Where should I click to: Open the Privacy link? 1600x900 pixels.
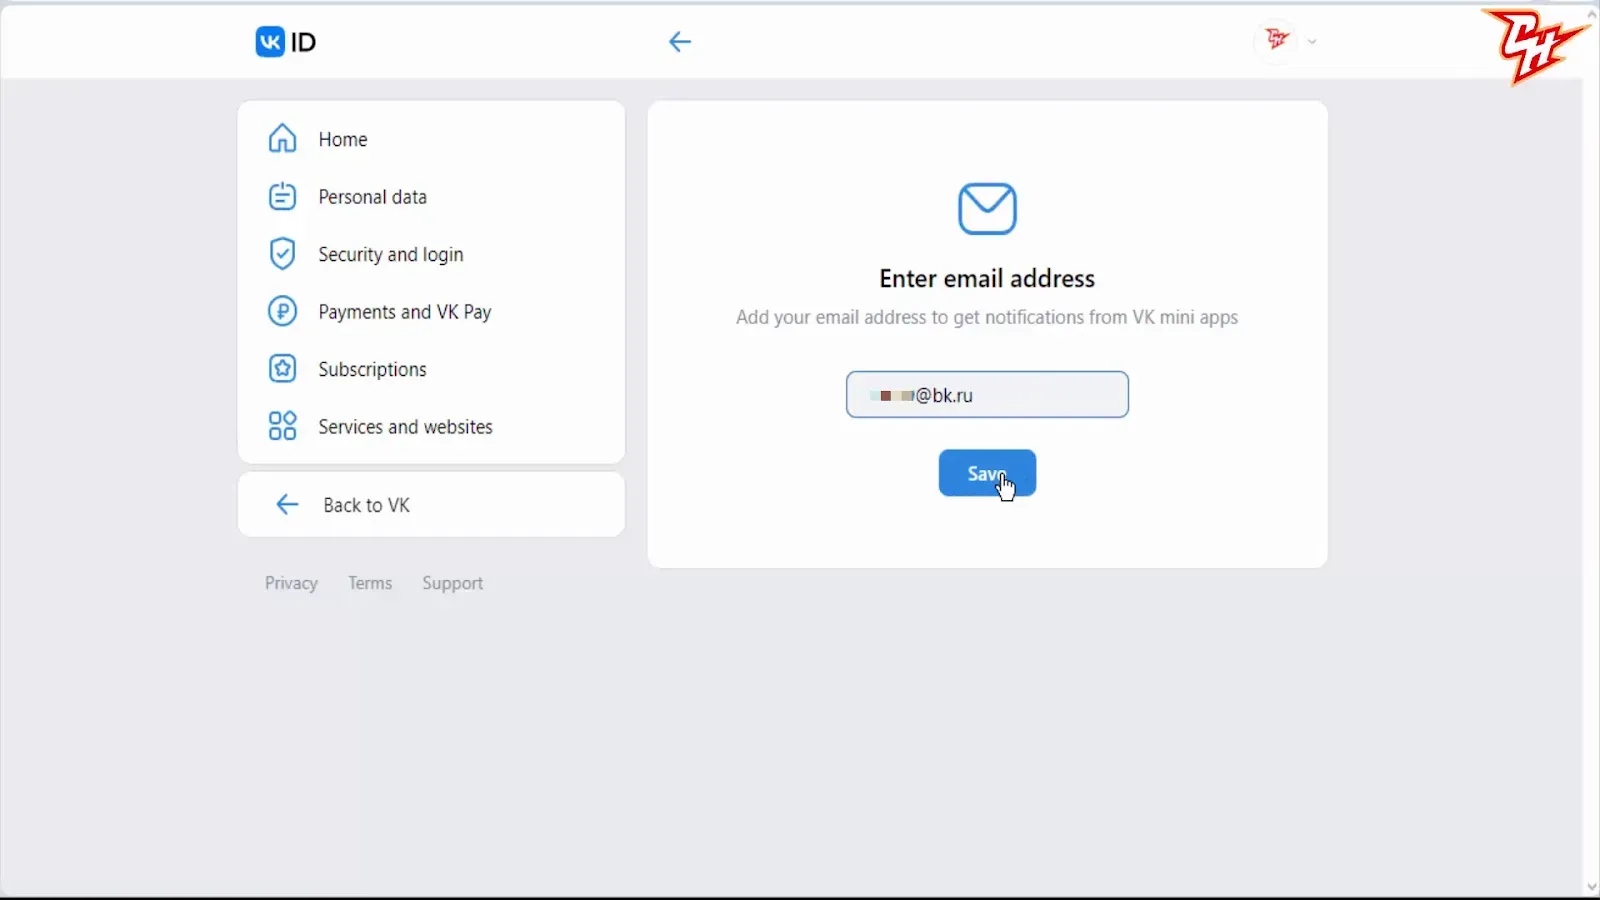click(x=291, y=583)
